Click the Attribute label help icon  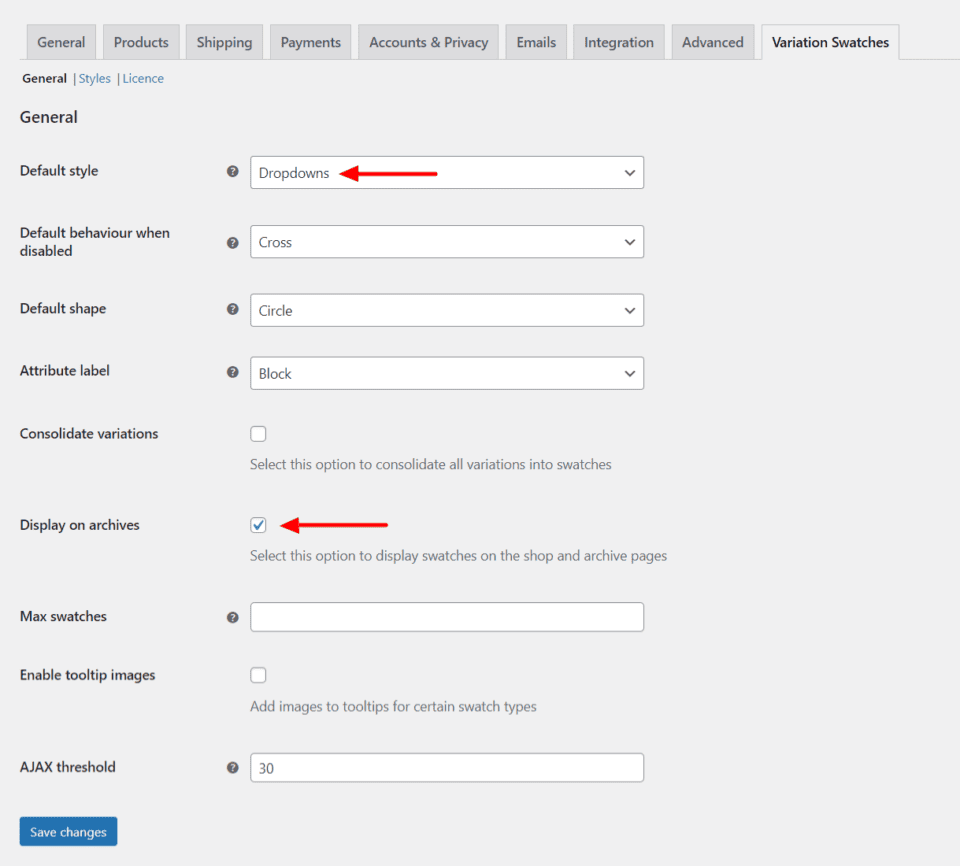click(232, 371)
